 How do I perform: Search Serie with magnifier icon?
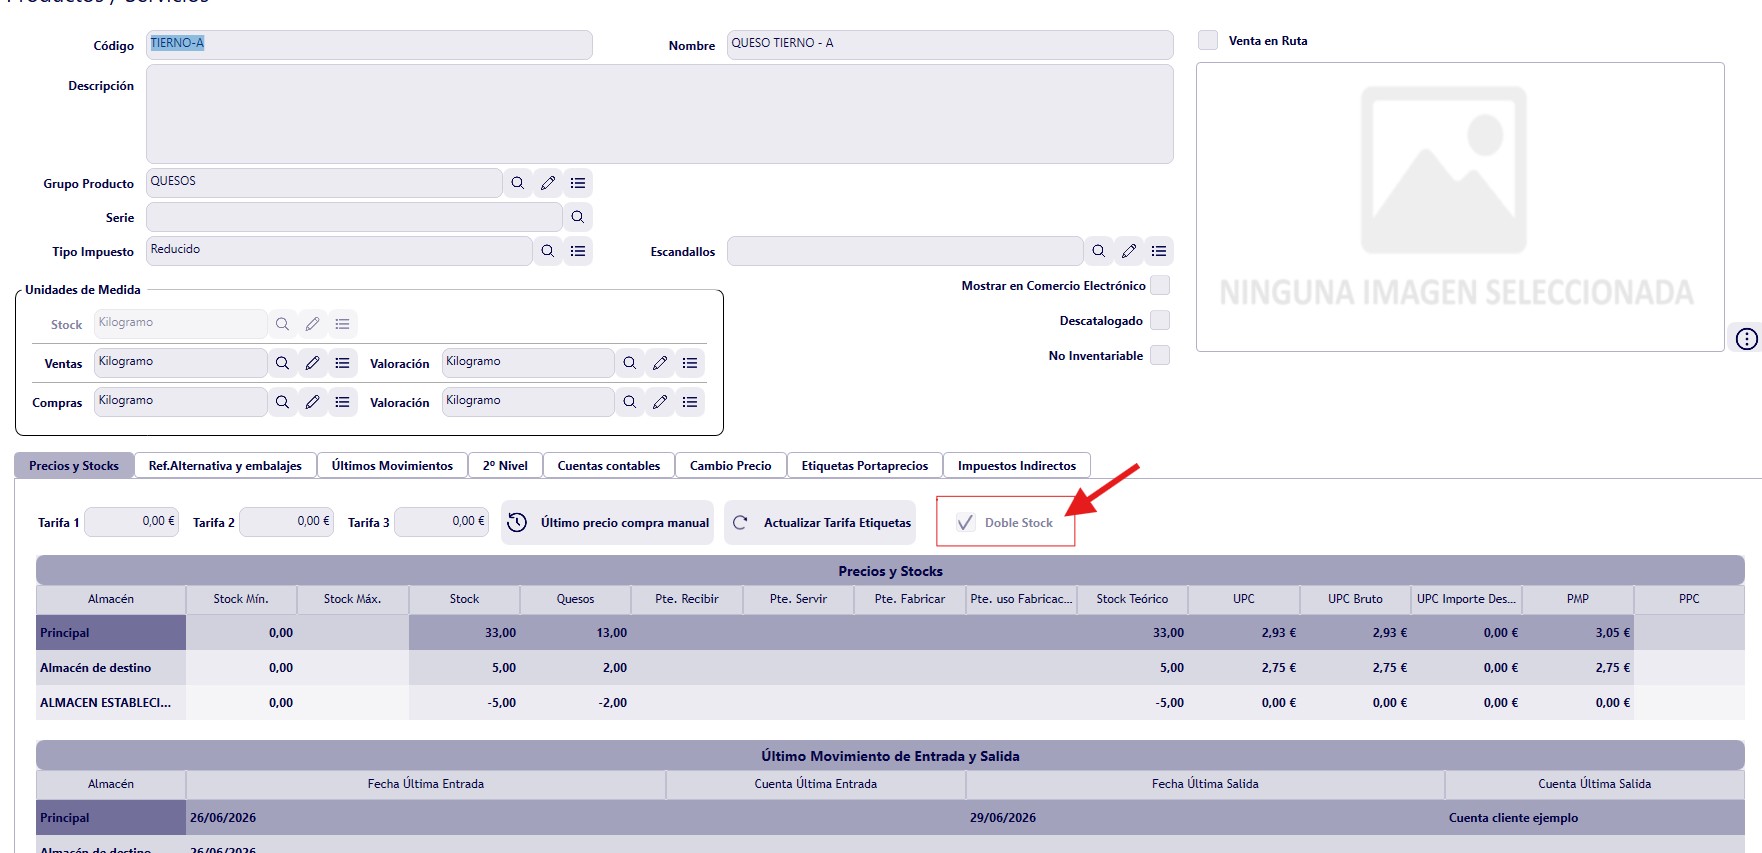point(578,217)
